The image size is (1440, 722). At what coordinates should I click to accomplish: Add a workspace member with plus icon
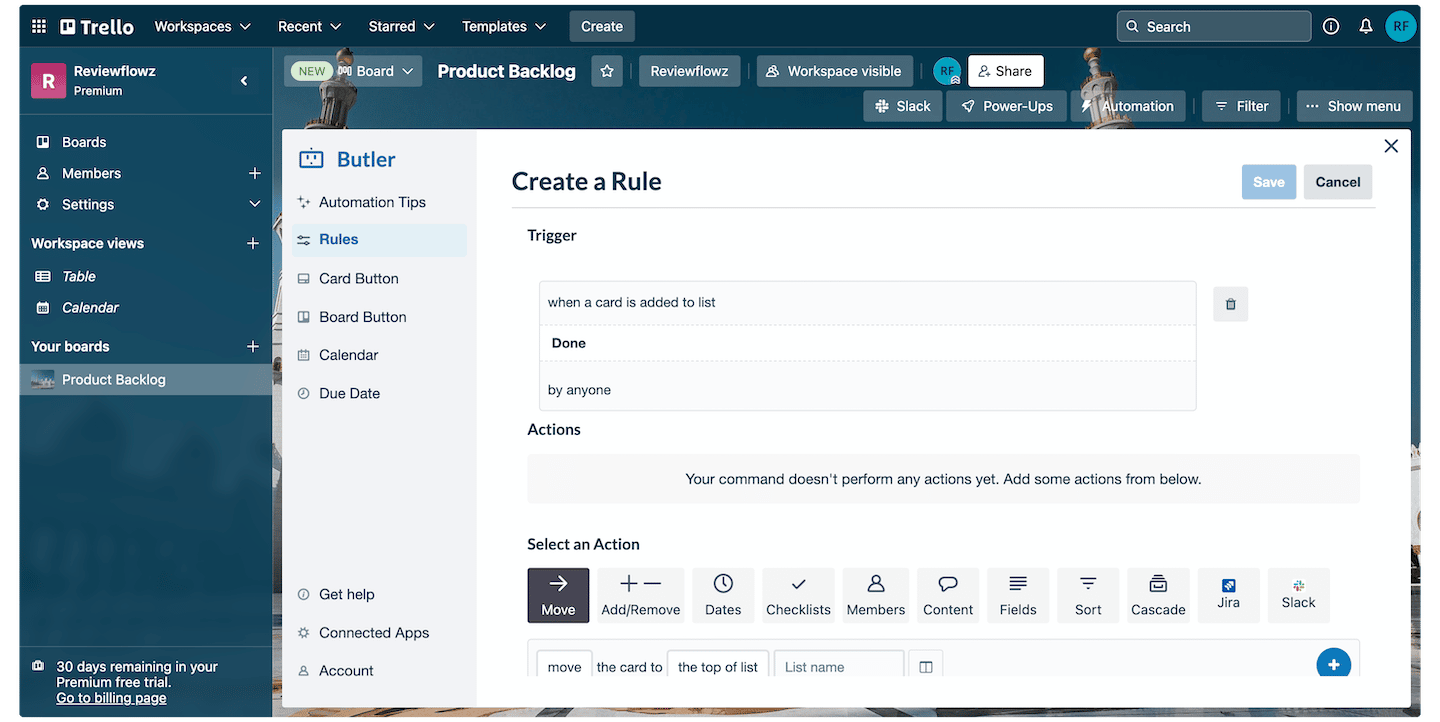254,173
